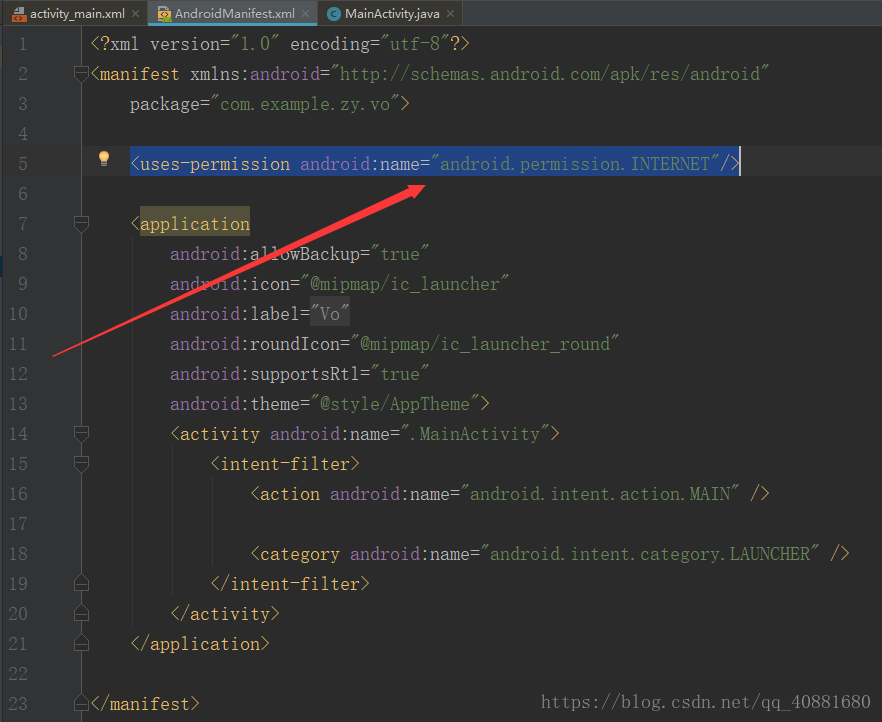Click the xmlns schemas.android.com URL string
Viewport: 882px width, 722px height.
(550, 74)
